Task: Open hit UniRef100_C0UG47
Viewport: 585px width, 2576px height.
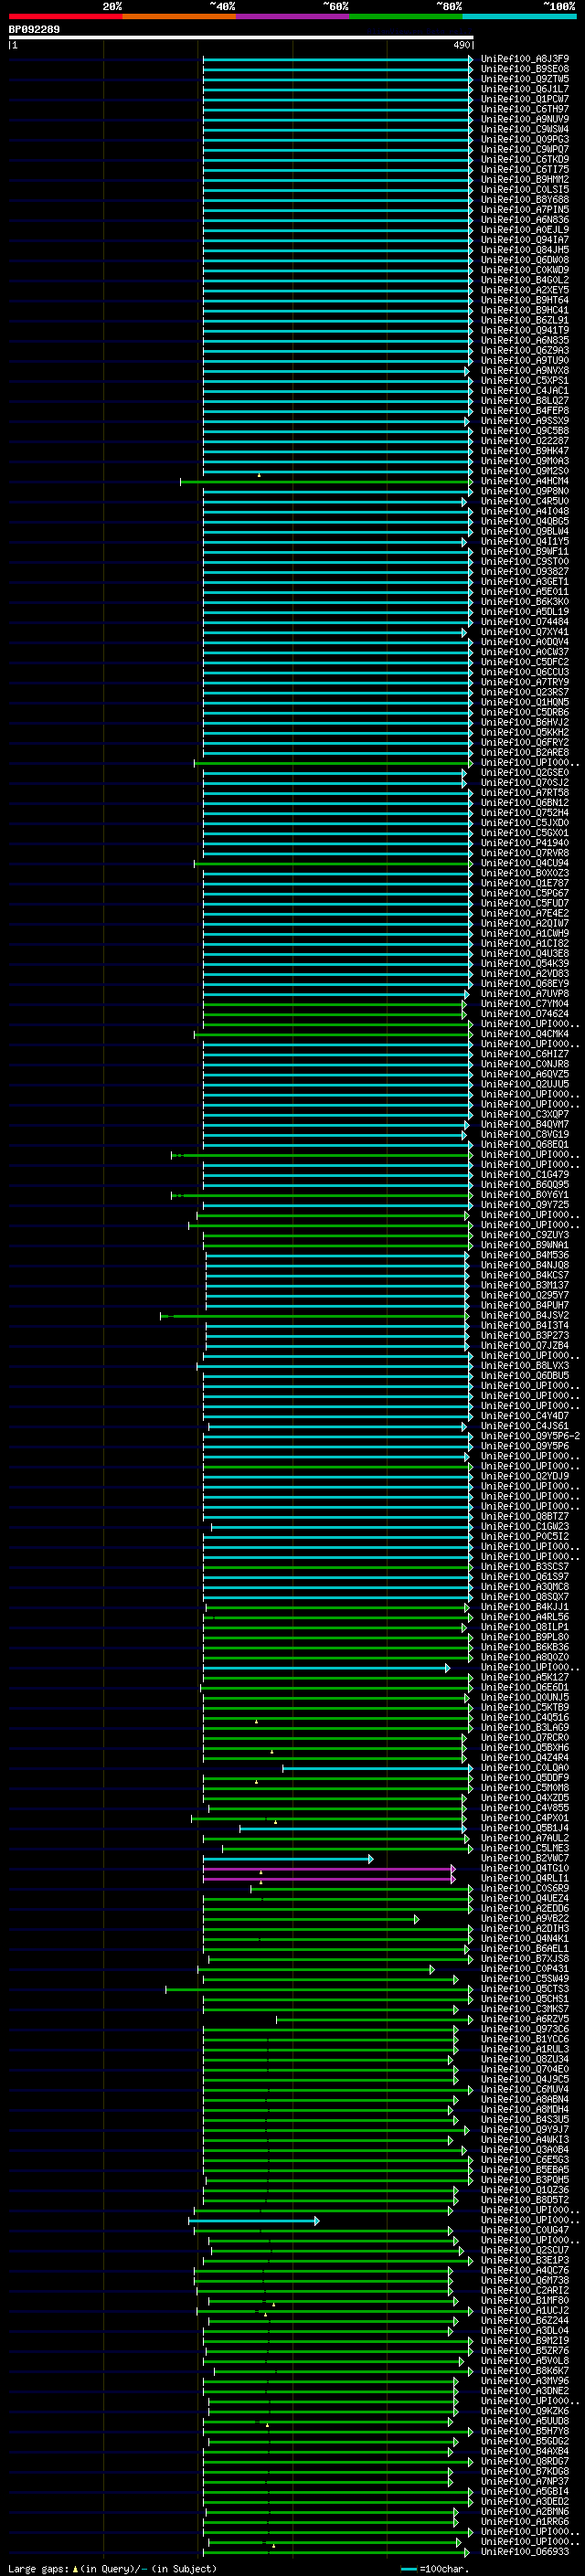Action: 524,2230
